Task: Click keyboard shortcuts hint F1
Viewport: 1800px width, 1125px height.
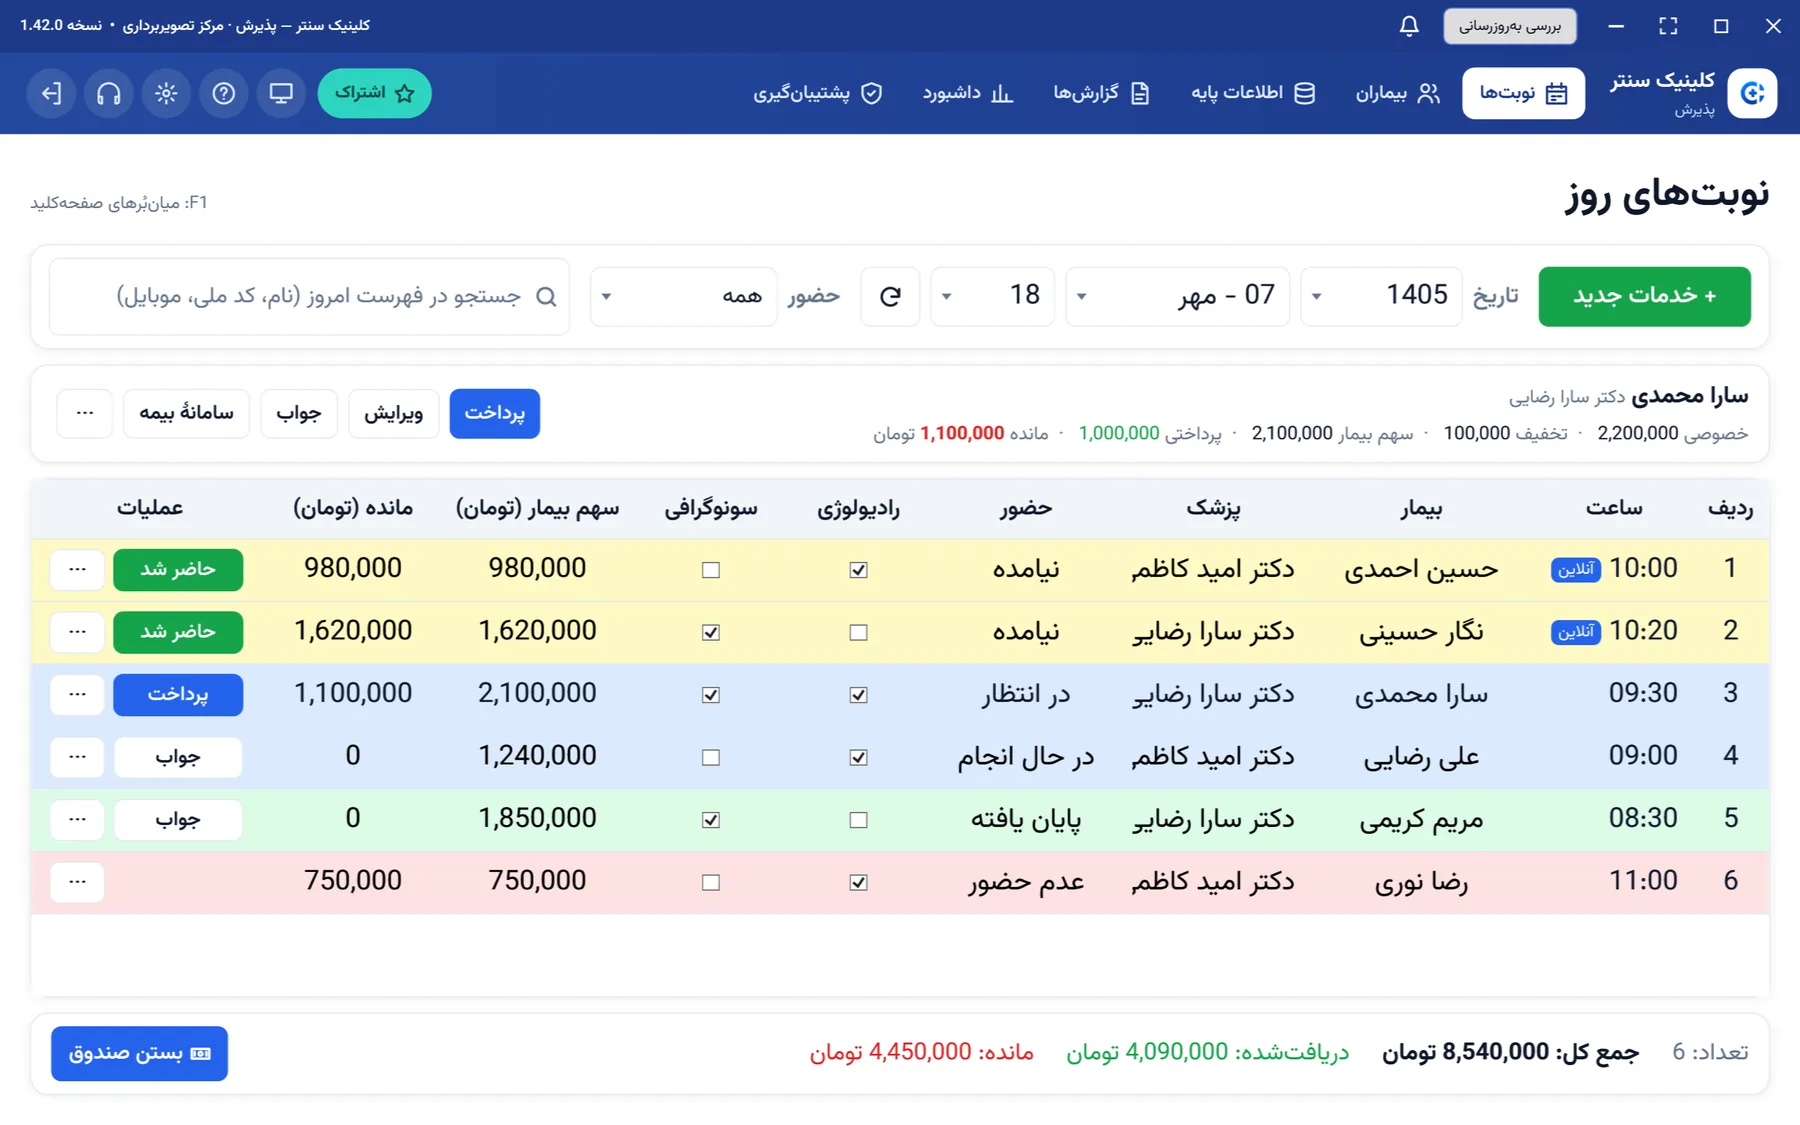Action: 119,203
